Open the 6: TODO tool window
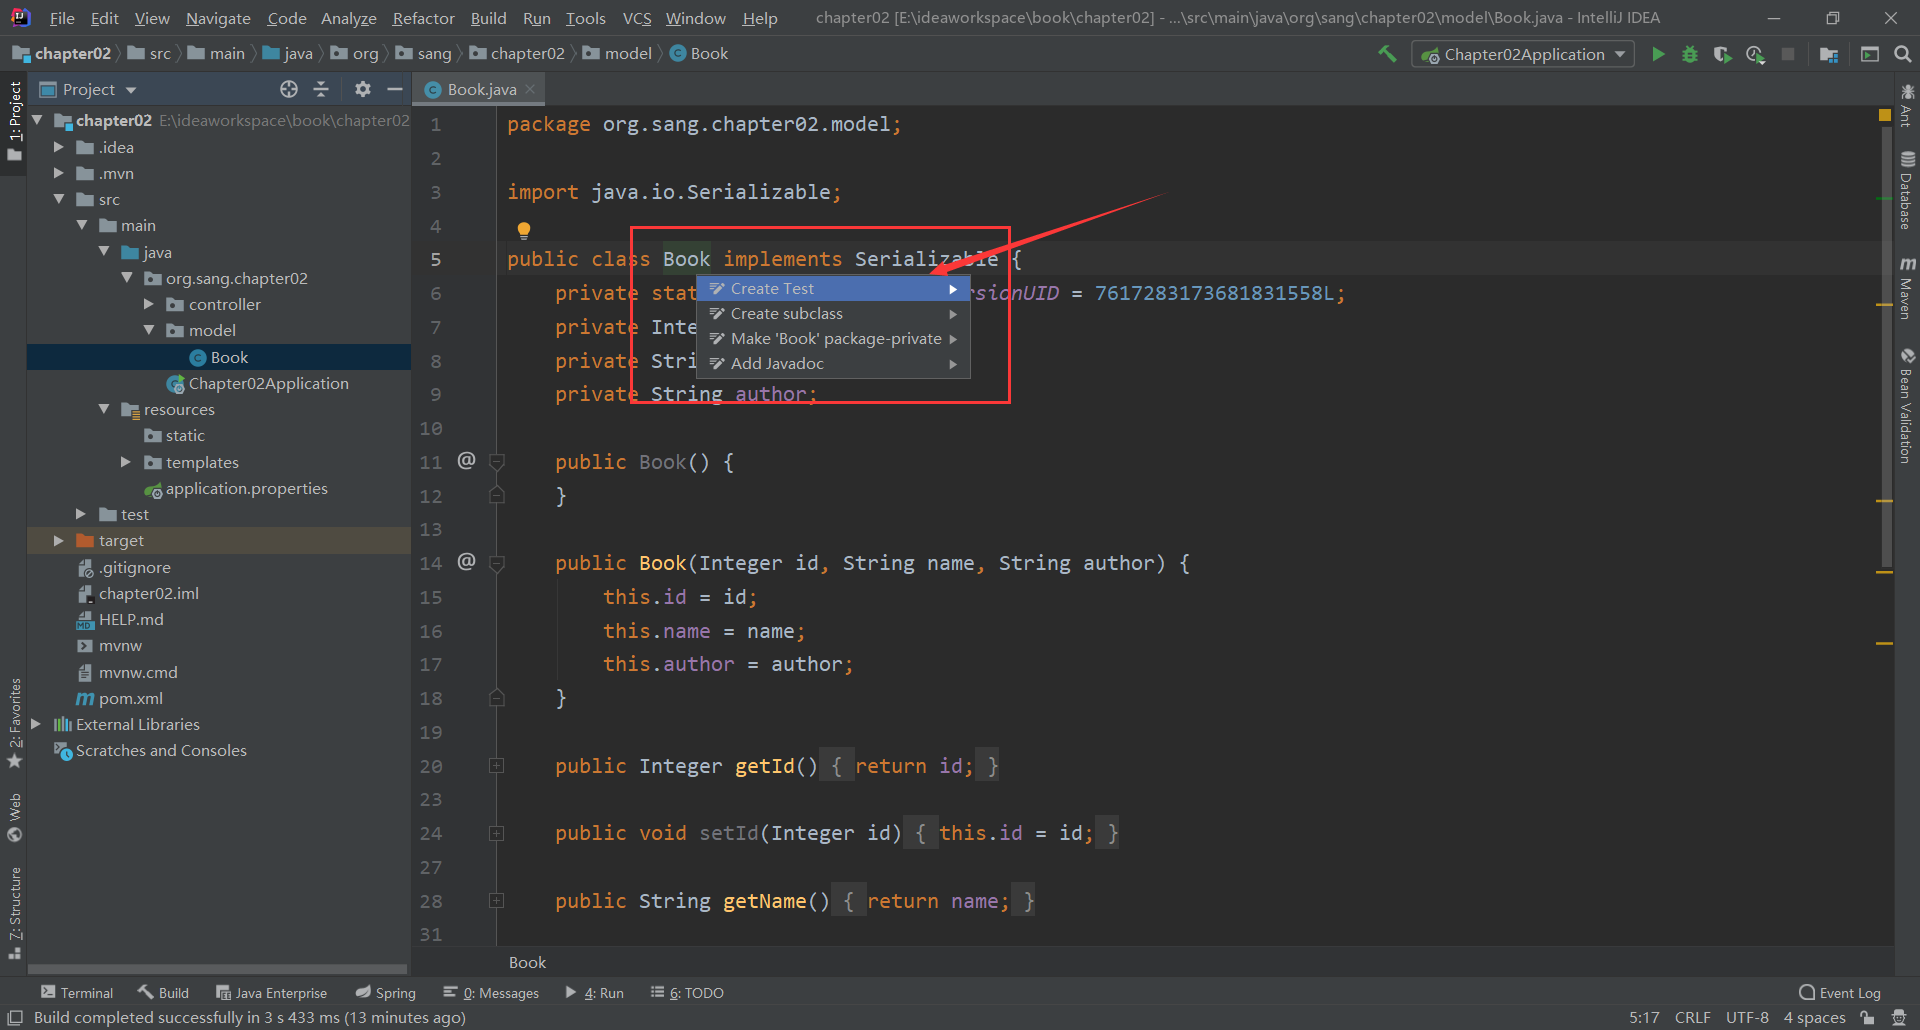 (x=687, y=992)
